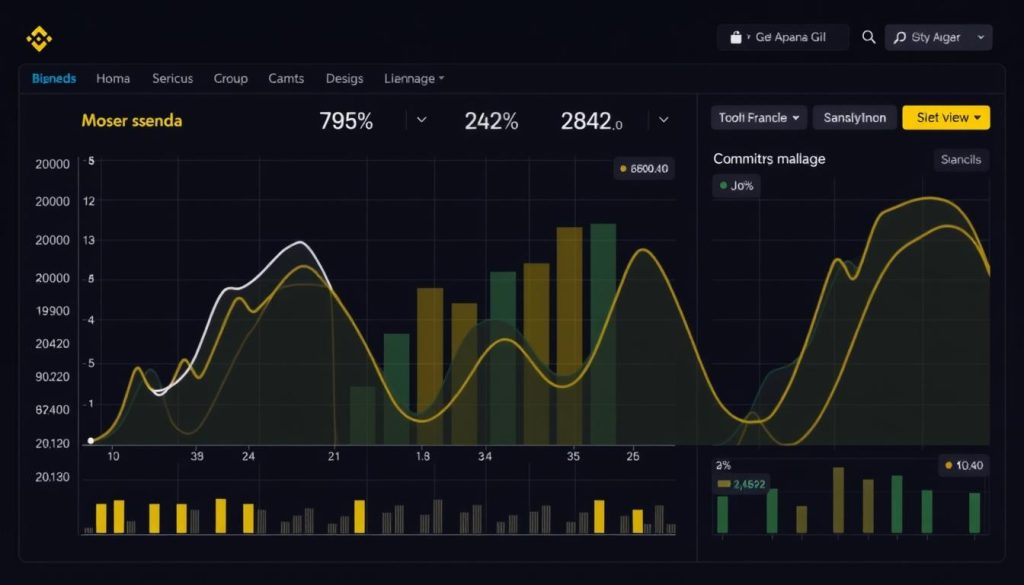Expand the chevron next to 2842
This screenshot has height=585, width=1024.
pyautogui.click(x=664, y=119)
